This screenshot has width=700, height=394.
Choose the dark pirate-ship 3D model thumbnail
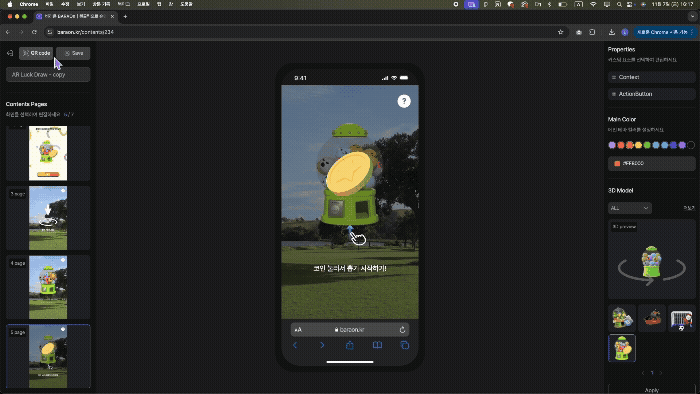click(x=652, y=318)
